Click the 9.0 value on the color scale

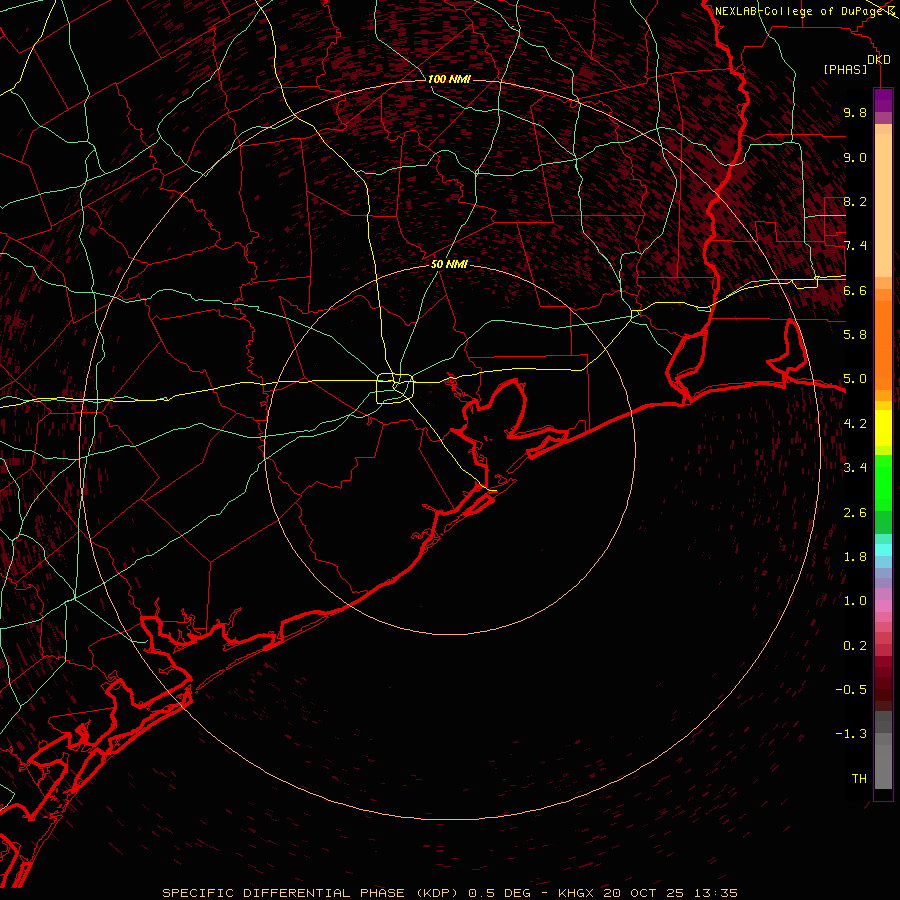point(855,157)
